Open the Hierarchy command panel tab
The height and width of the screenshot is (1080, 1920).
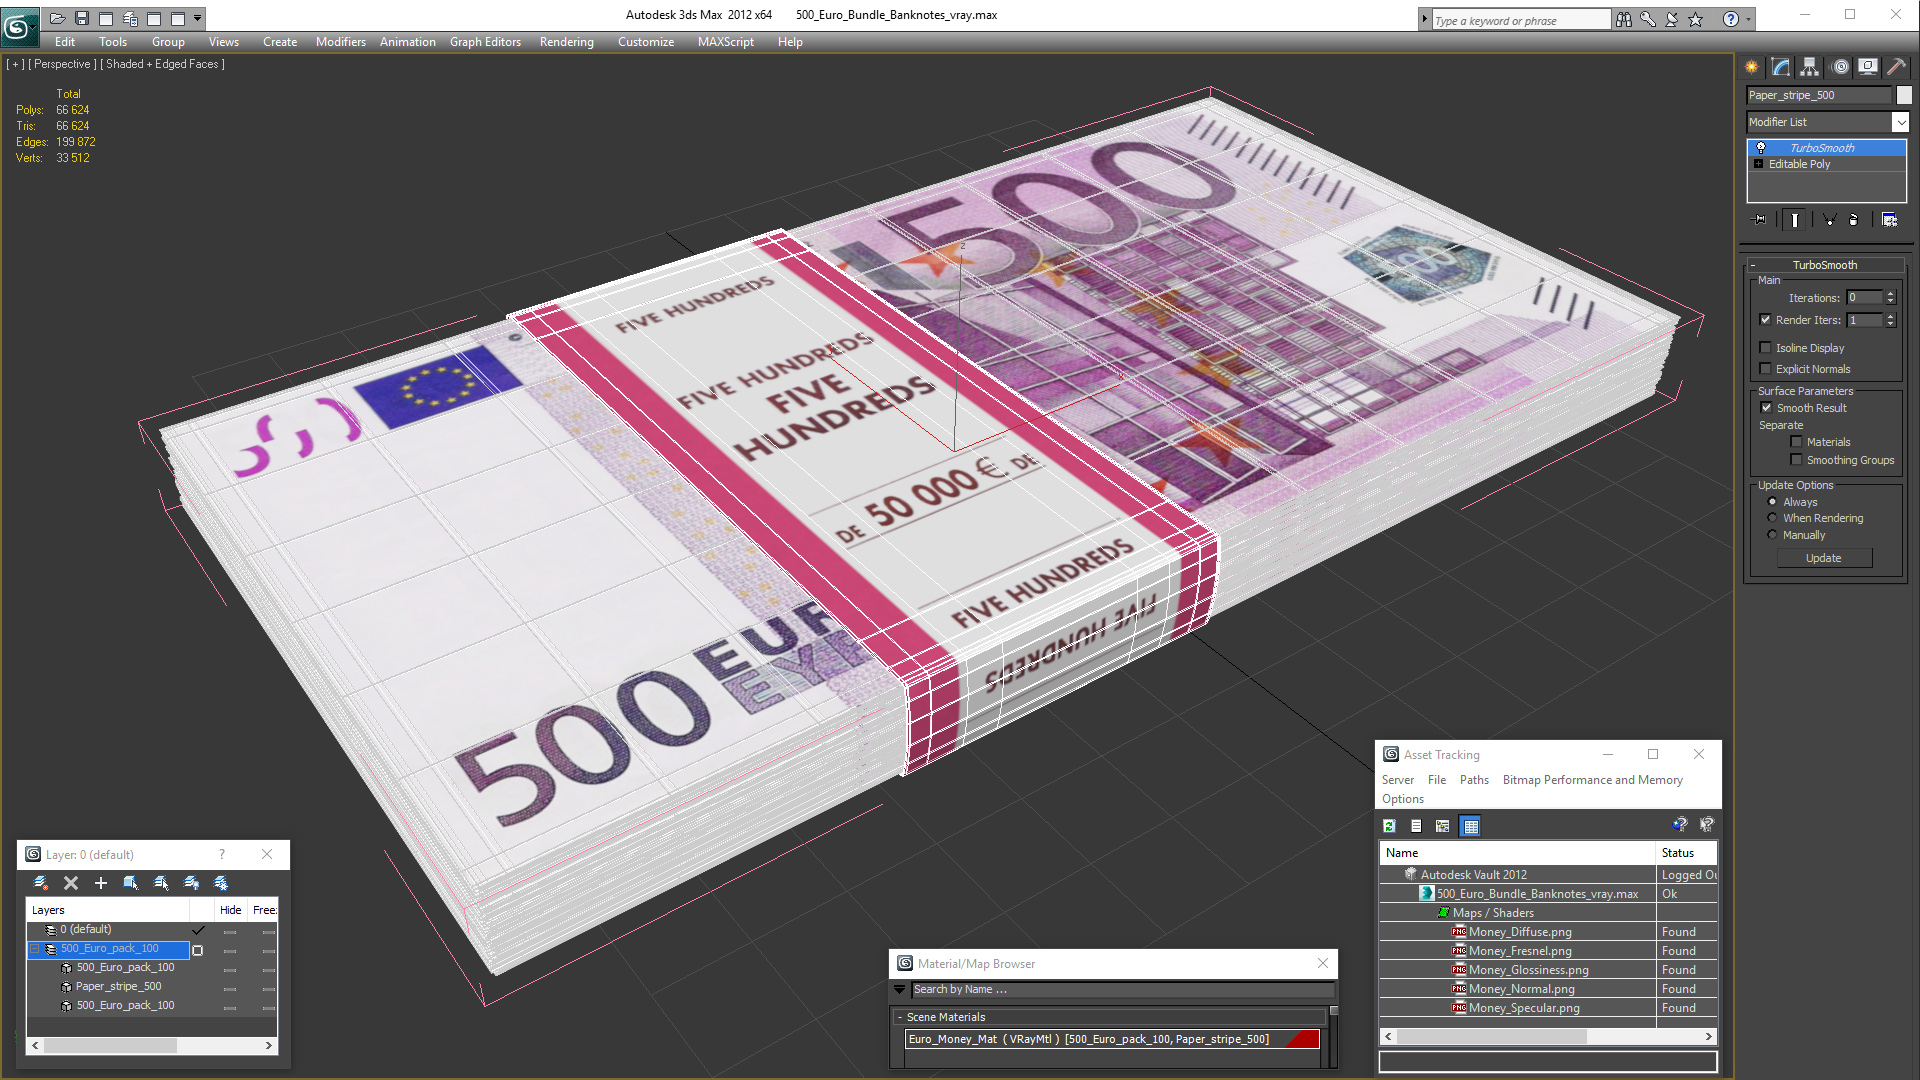point(1809,67)
